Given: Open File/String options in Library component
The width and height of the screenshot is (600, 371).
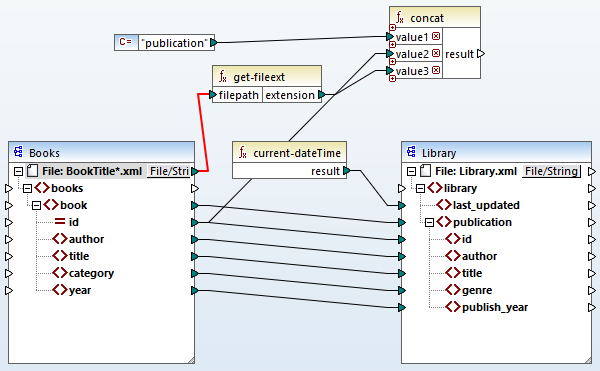Looking at the screenshot, I should [551, 171].
